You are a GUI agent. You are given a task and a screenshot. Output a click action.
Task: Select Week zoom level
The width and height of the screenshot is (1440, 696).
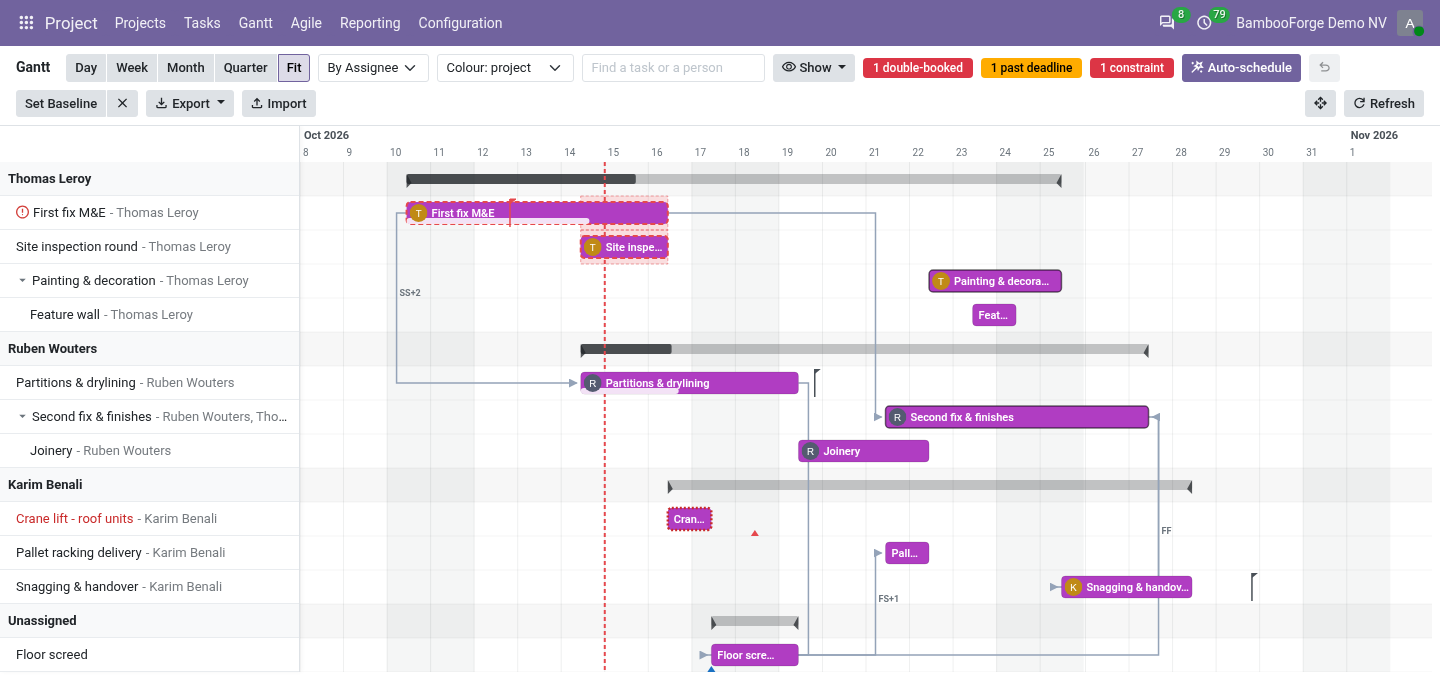tap(132, 68)
